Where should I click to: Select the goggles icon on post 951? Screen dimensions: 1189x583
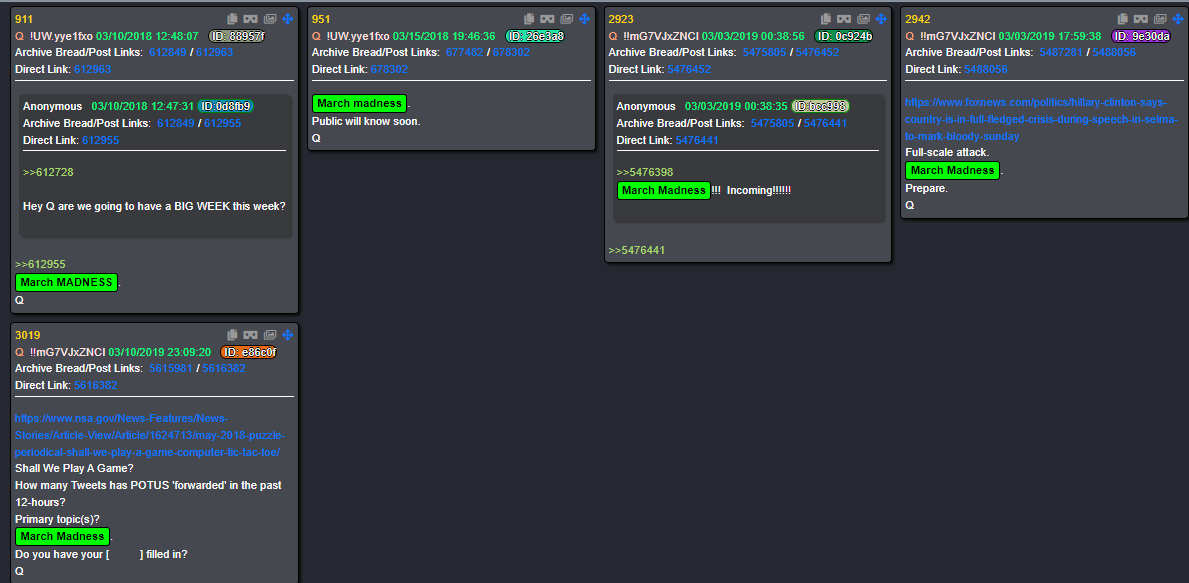[x=547, y=19]
